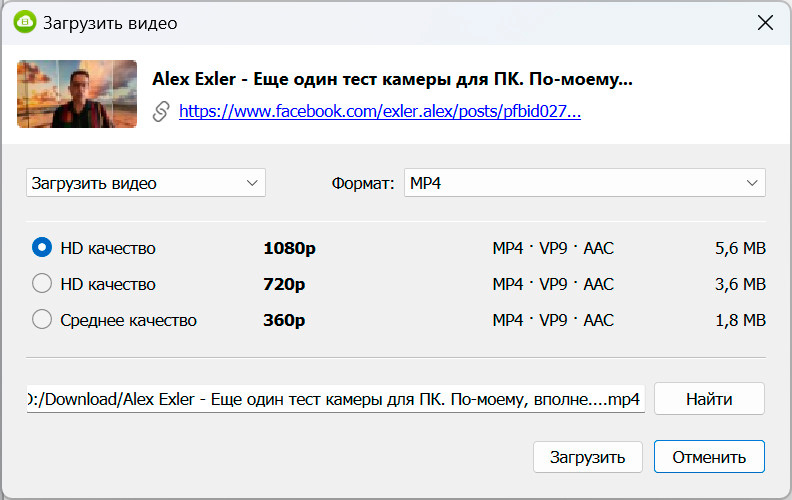Click the green cloud app icon in title bar
This screenshot has width=792, height=500.
click(x=23, y=22)
